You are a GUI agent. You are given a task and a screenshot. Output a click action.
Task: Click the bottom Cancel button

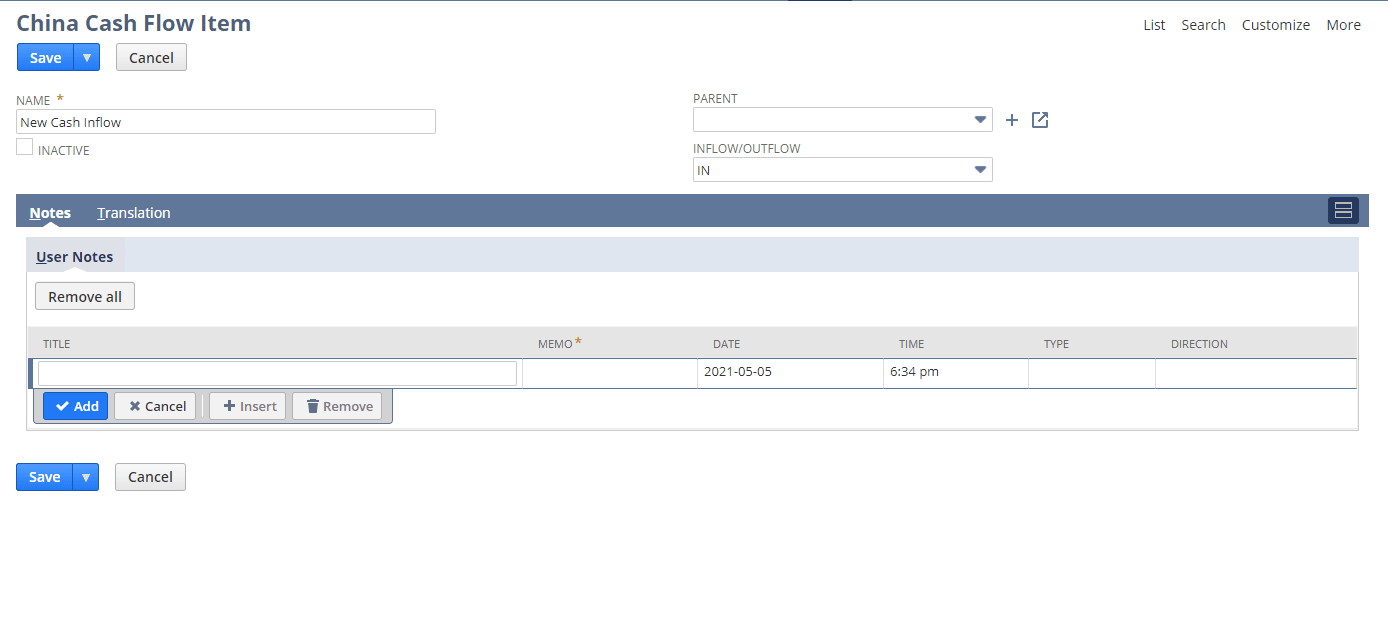150,477
